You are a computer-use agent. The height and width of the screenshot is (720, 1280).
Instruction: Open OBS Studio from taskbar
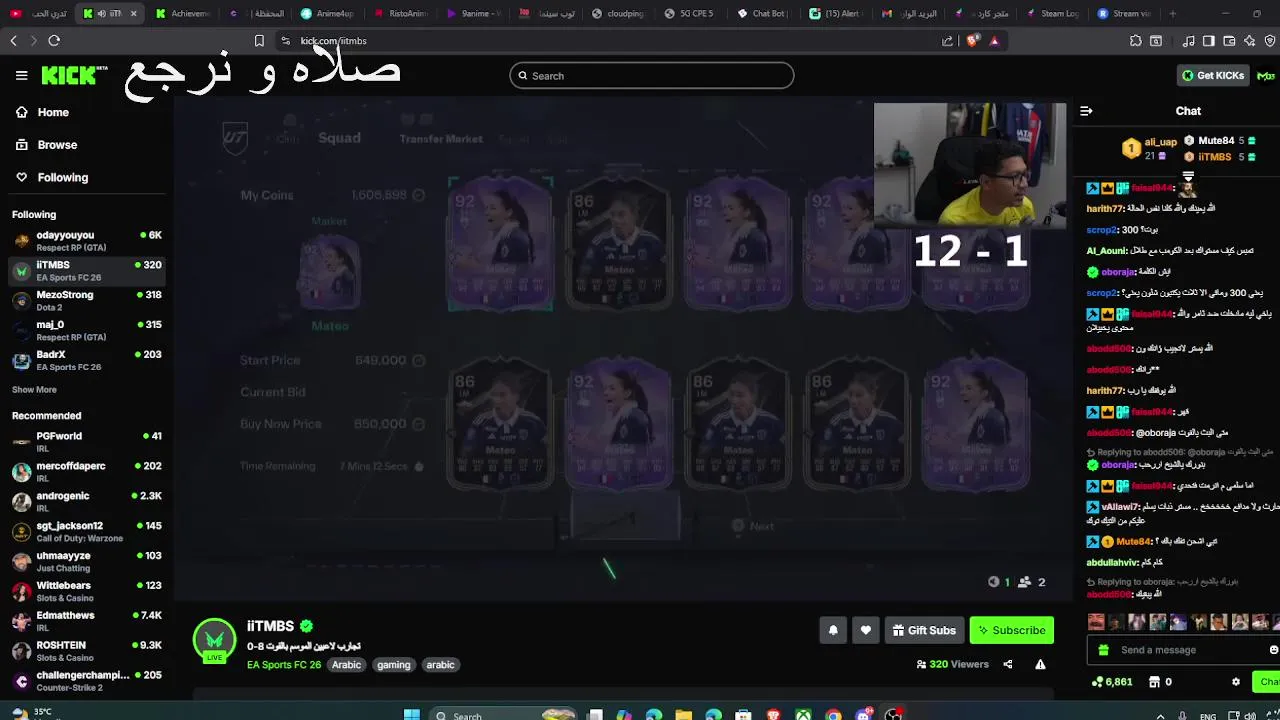[x=893, y=715]
